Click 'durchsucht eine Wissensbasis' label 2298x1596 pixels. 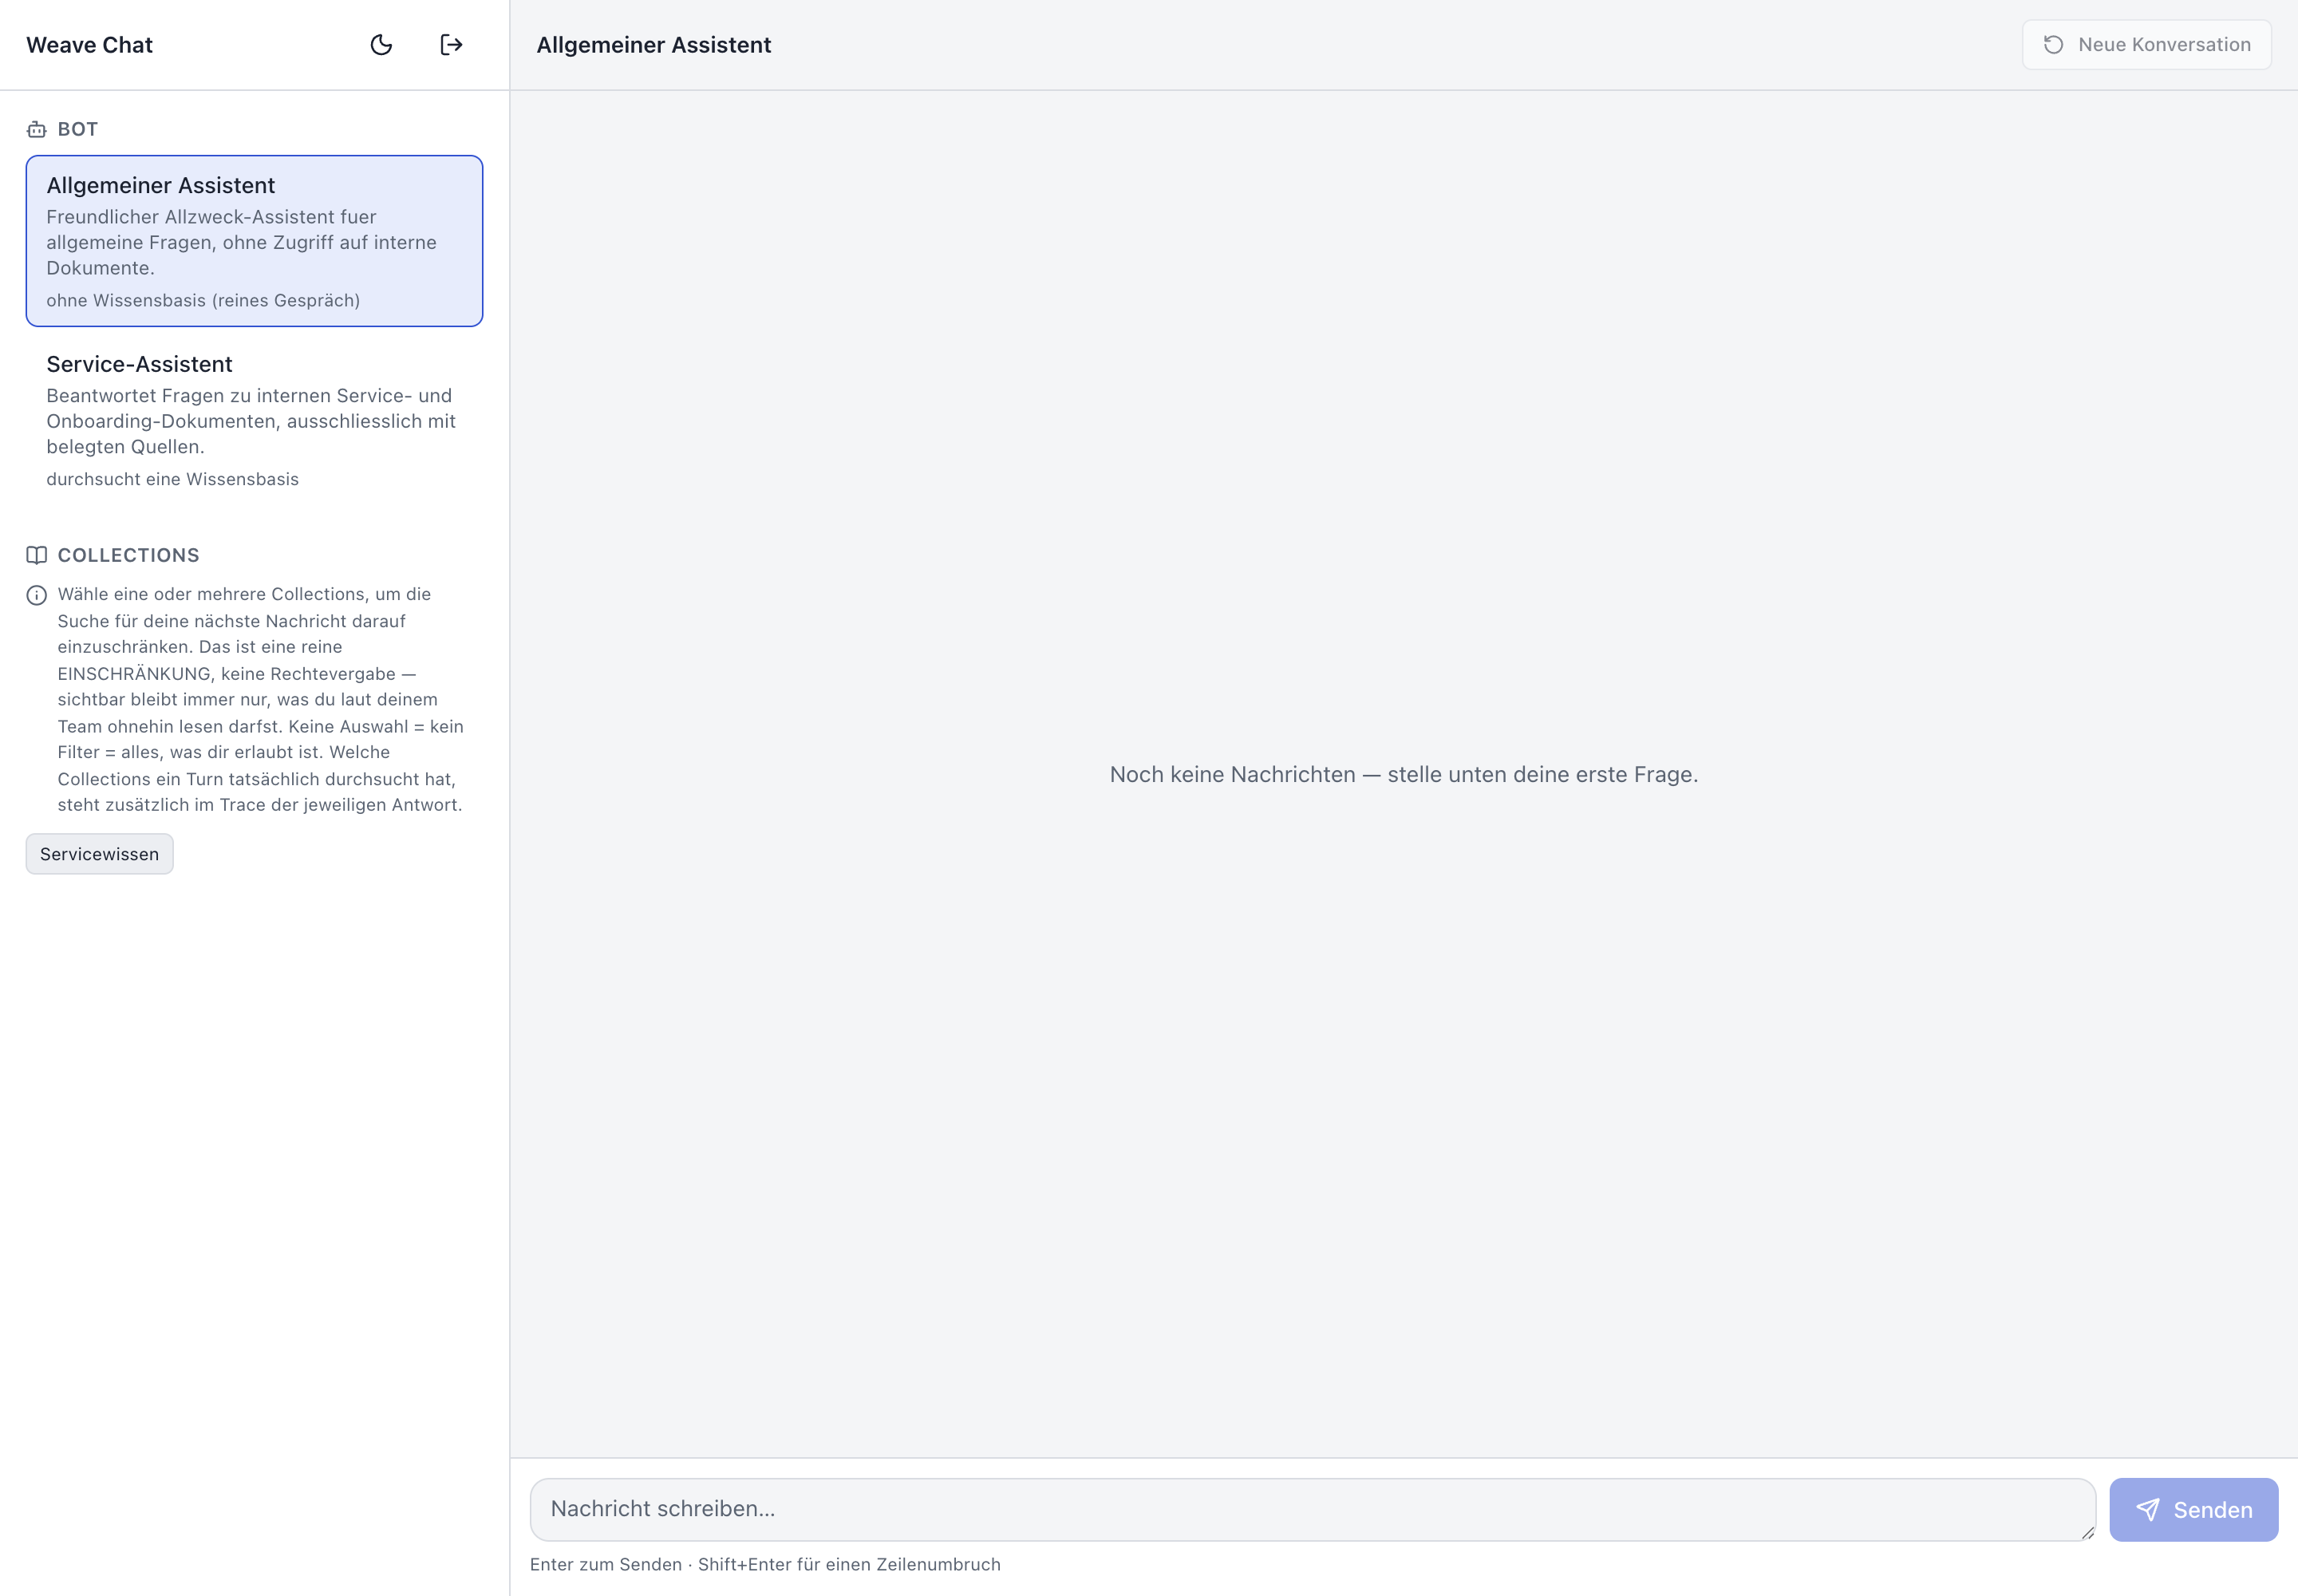pyautogui.click(x=172, y=479)
